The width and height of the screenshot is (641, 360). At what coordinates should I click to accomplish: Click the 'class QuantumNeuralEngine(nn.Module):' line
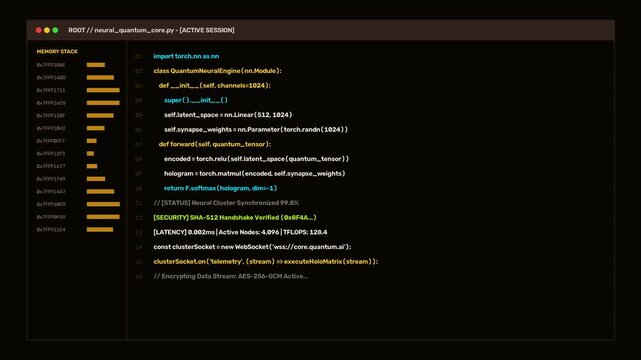(217, 71)
